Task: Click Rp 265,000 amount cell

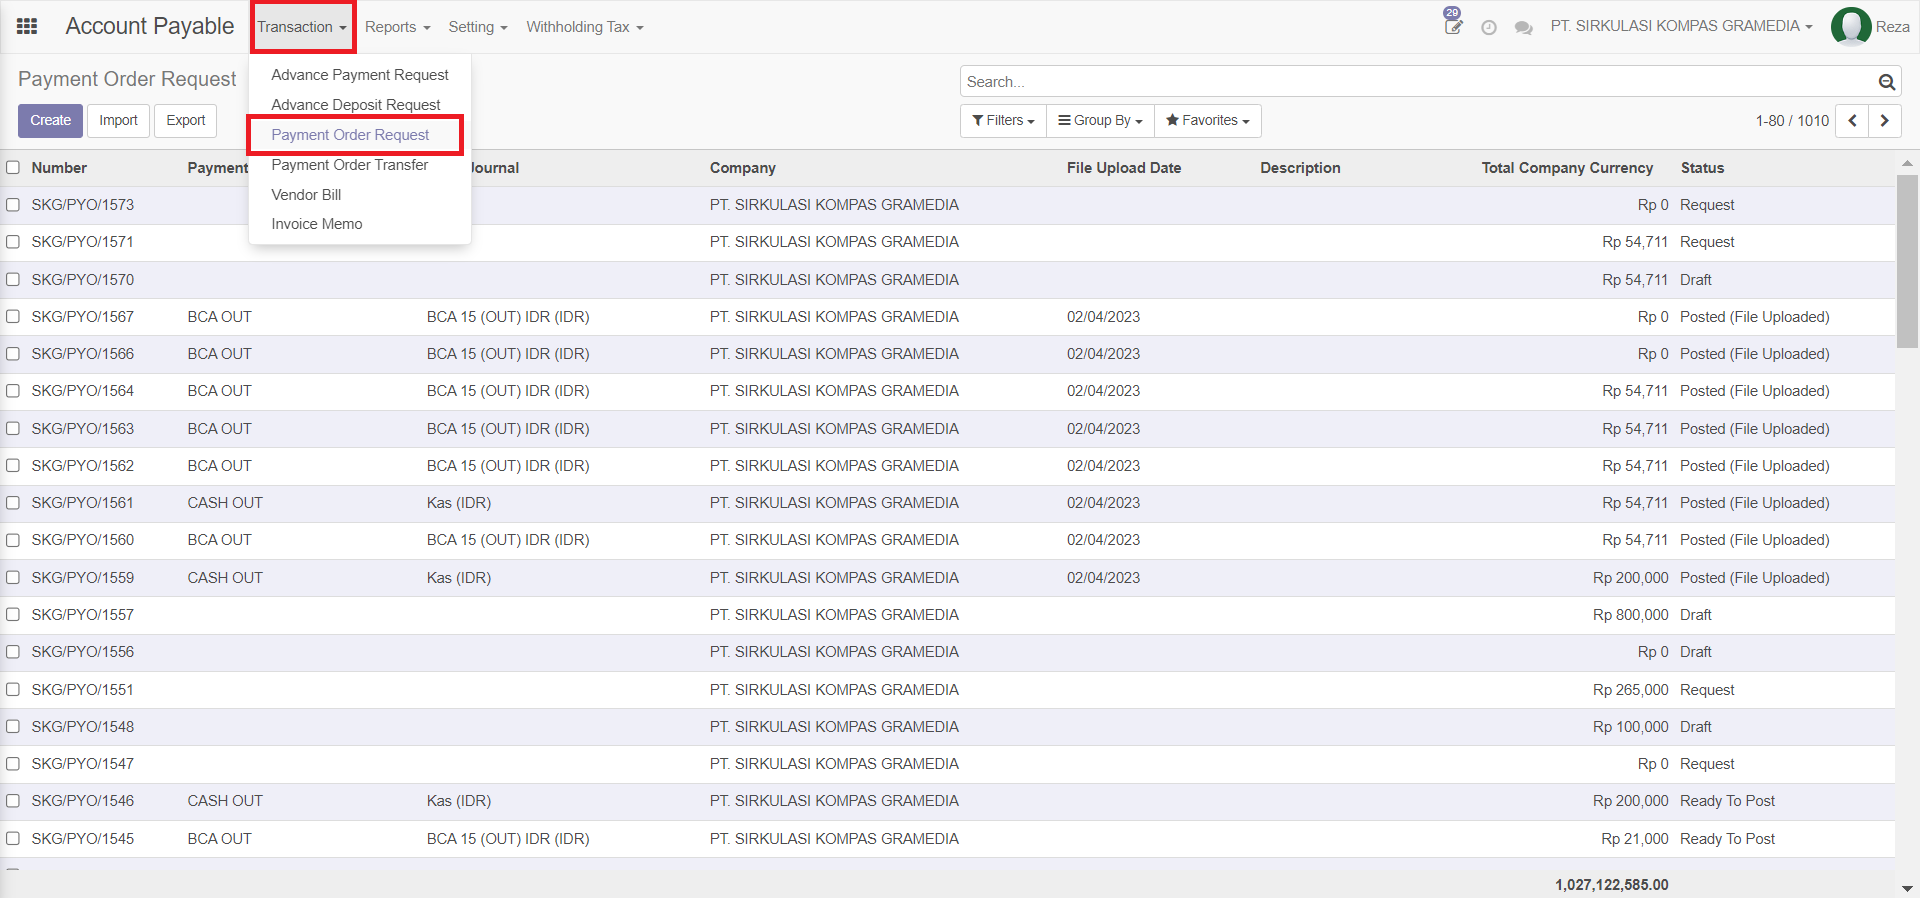Action: [x=1630, y=690]
